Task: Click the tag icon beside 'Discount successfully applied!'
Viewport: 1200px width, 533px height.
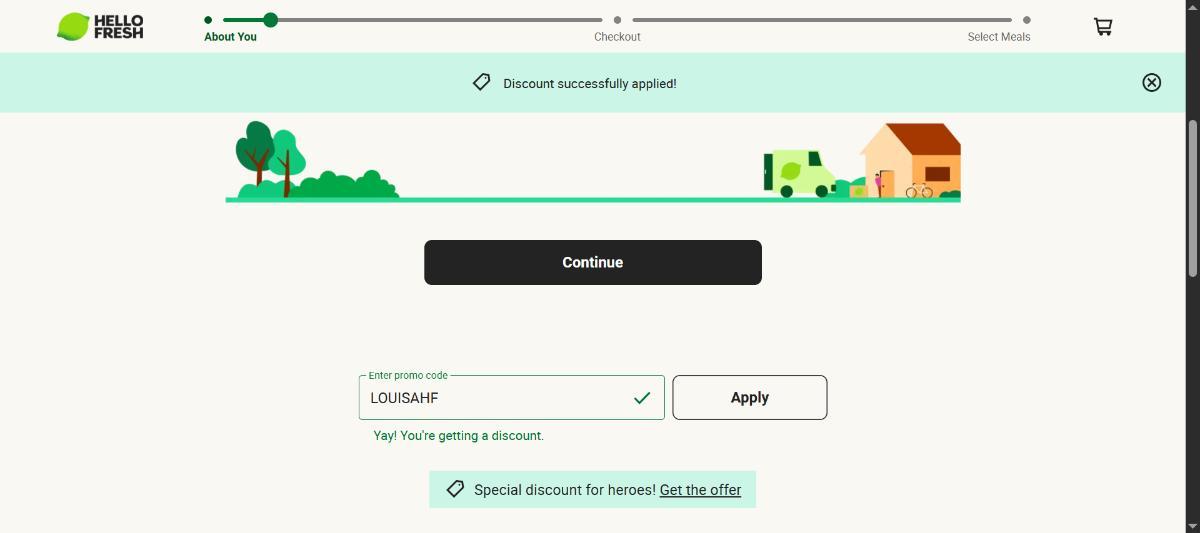Action: pyautogui.click(x=481, y=83)
